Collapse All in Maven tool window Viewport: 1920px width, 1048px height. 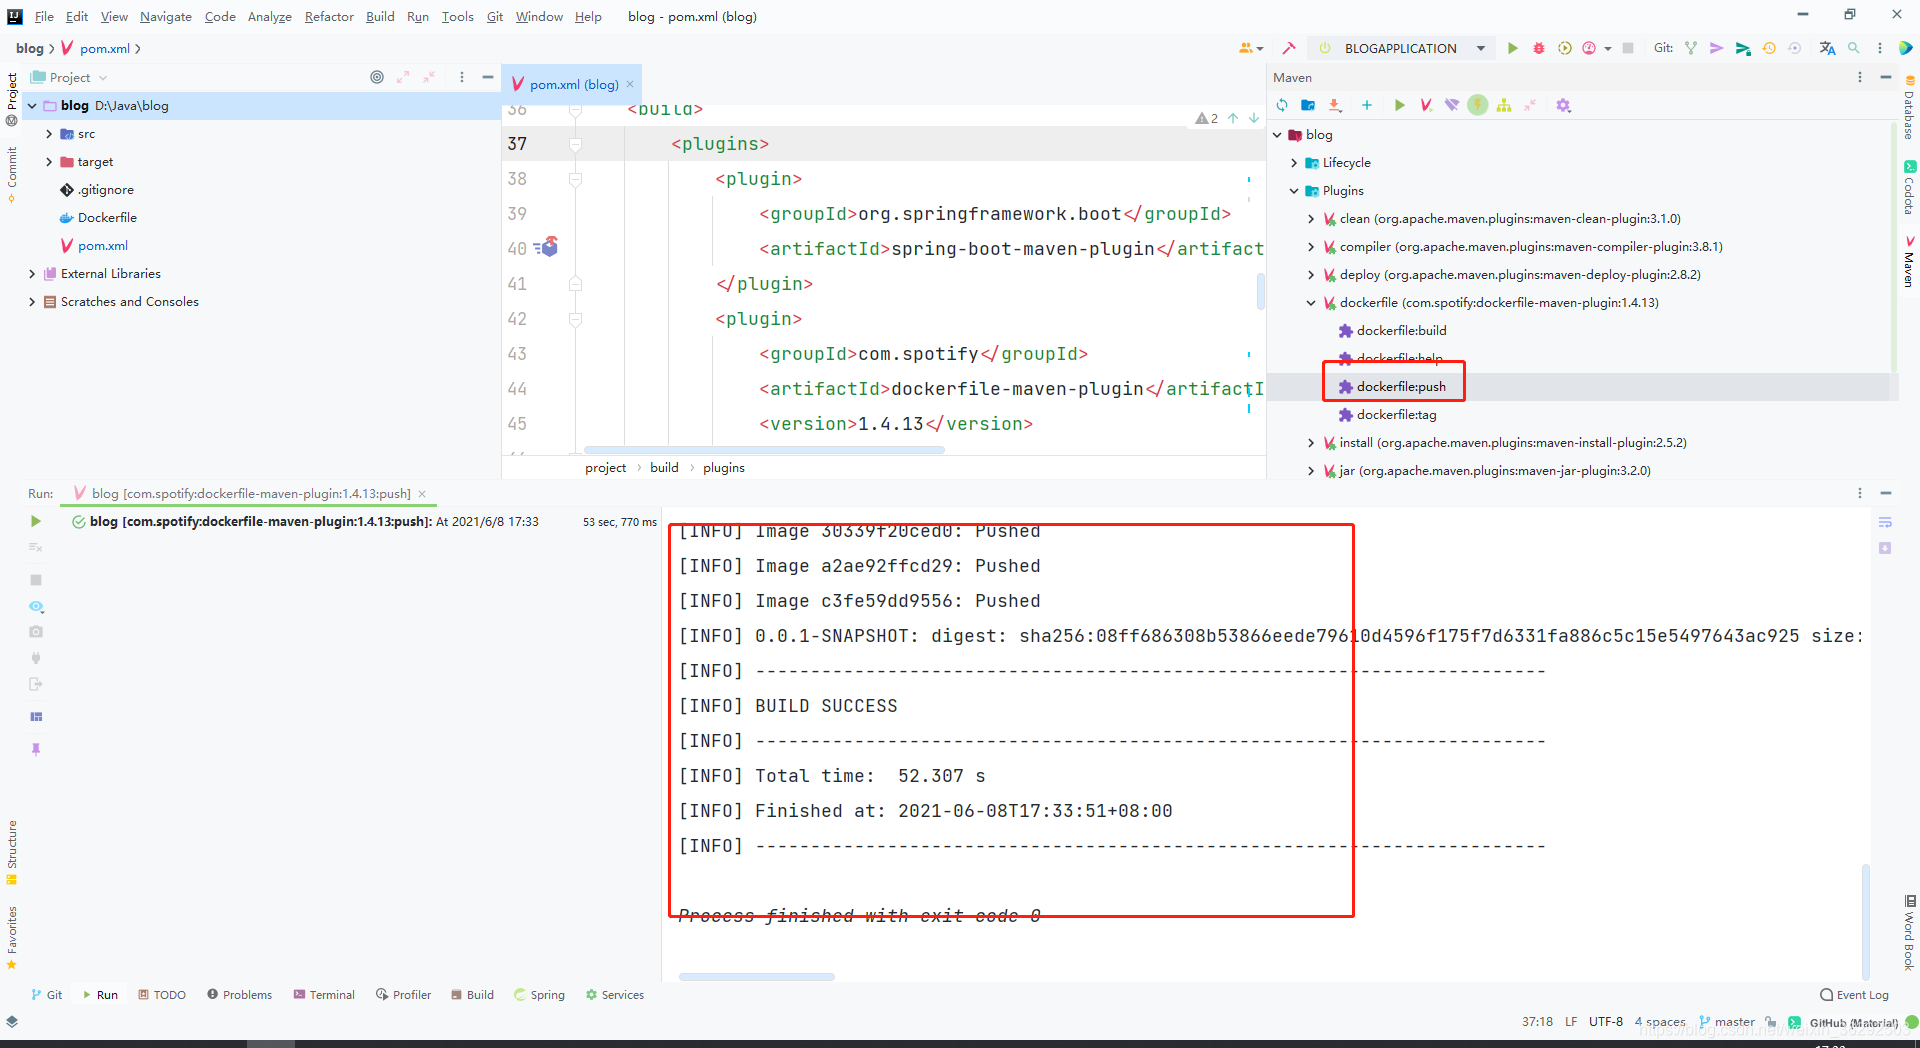click(1530, 105)
